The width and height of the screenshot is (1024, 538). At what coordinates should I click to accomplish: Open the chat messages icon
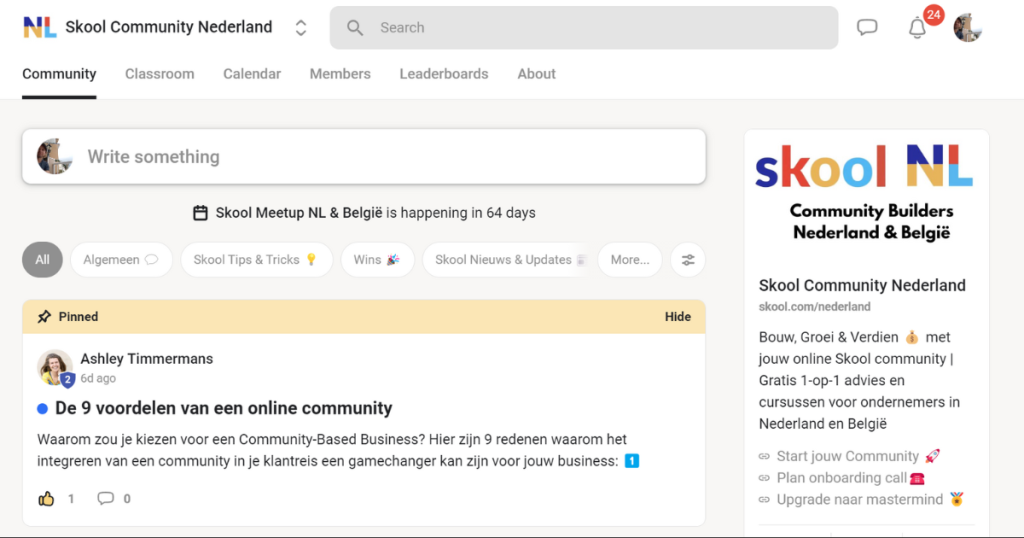867,27
